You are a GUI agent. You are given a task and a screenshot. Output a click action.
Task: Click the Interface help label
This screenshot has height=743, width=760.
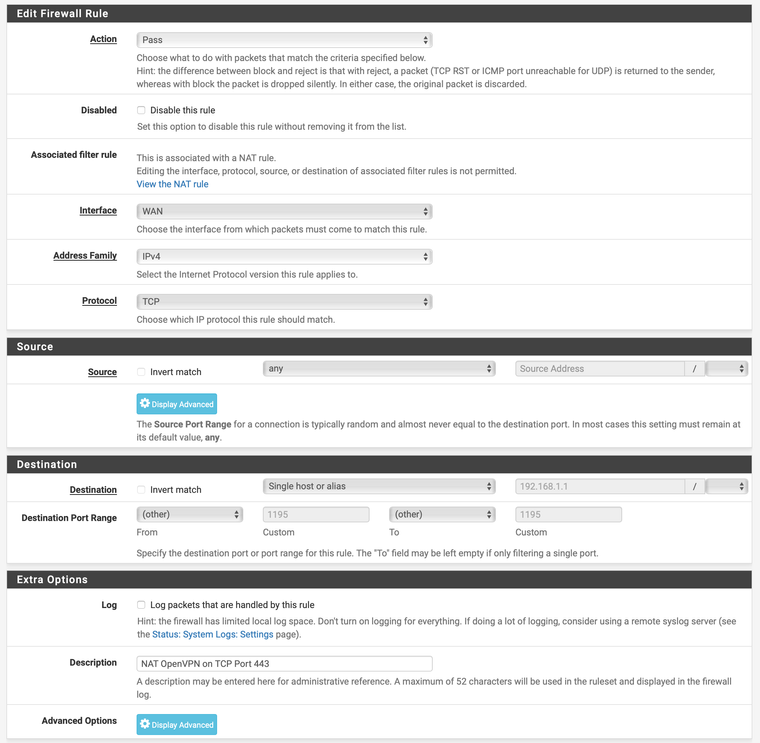pyautogui.click(x=98, y=210)
